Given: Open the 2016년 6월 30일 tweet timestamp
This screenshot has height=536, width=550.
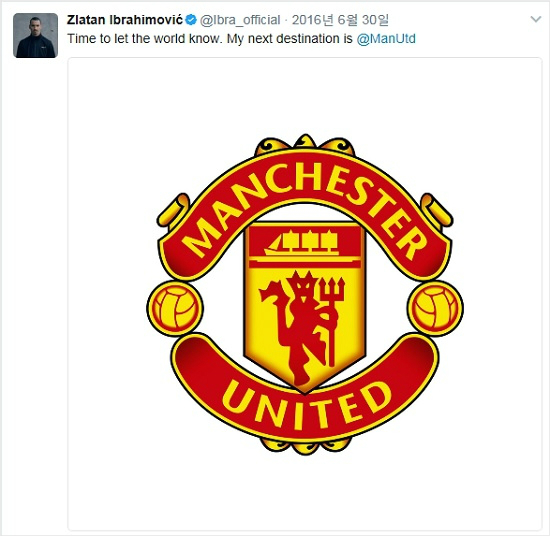Looking at the screenshot, I should coord(340,20).
